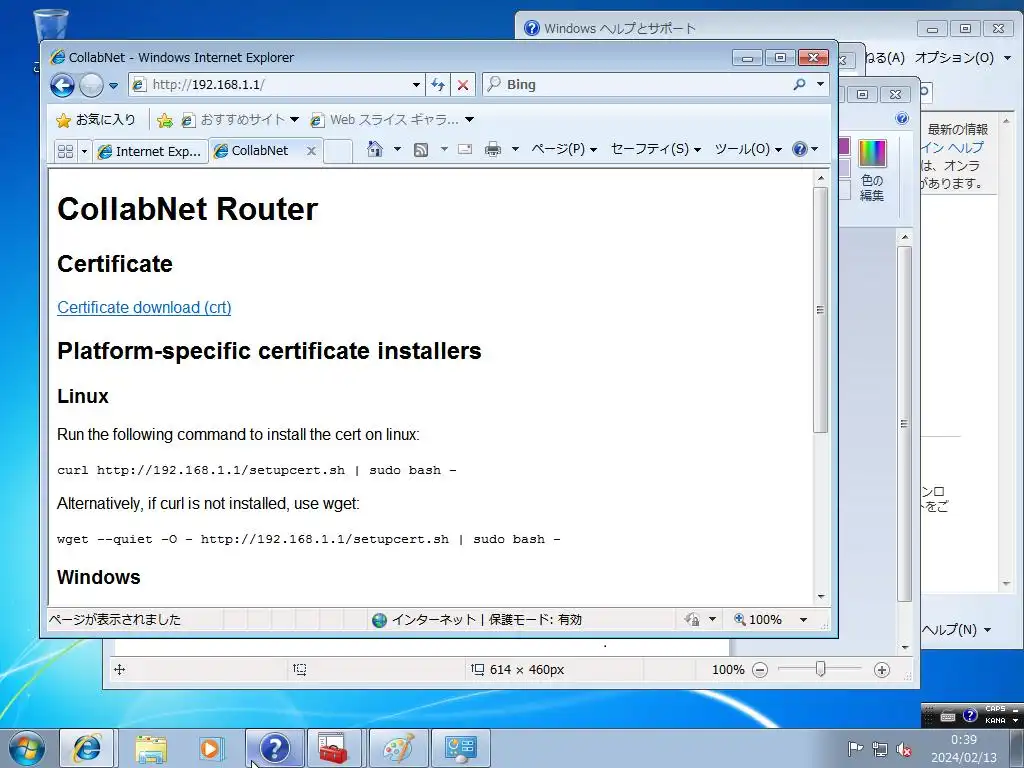Add page to favorites bar star icon
The height and width of the screenshot is (768, 1024).
[x=165, y=120]
